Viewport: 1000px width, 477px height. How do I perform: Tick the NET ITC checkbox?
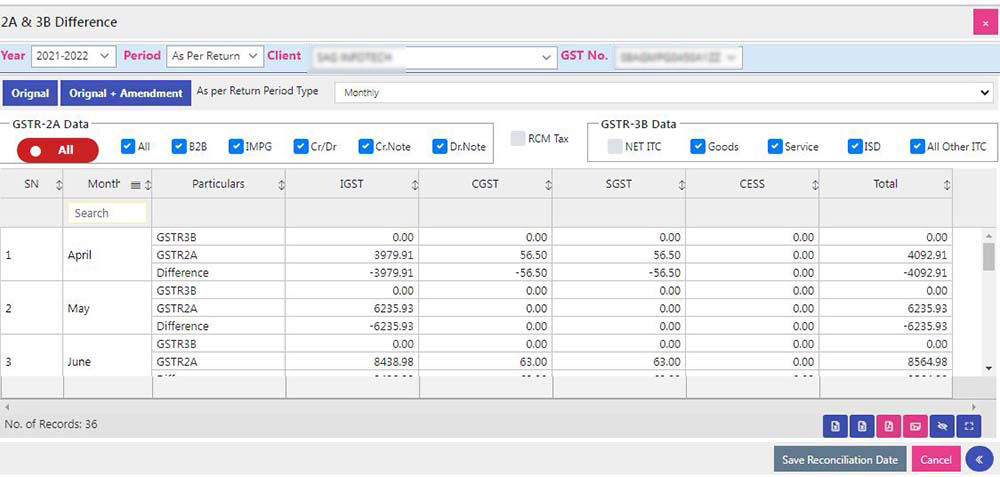tap(615, 146)
